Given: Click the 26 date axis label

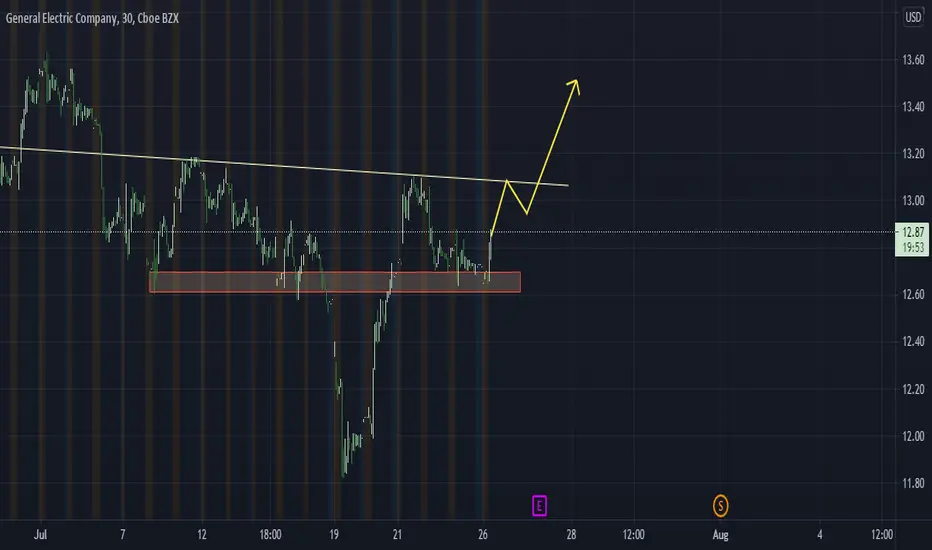Looking at the screenshot, I should [483, 535].
